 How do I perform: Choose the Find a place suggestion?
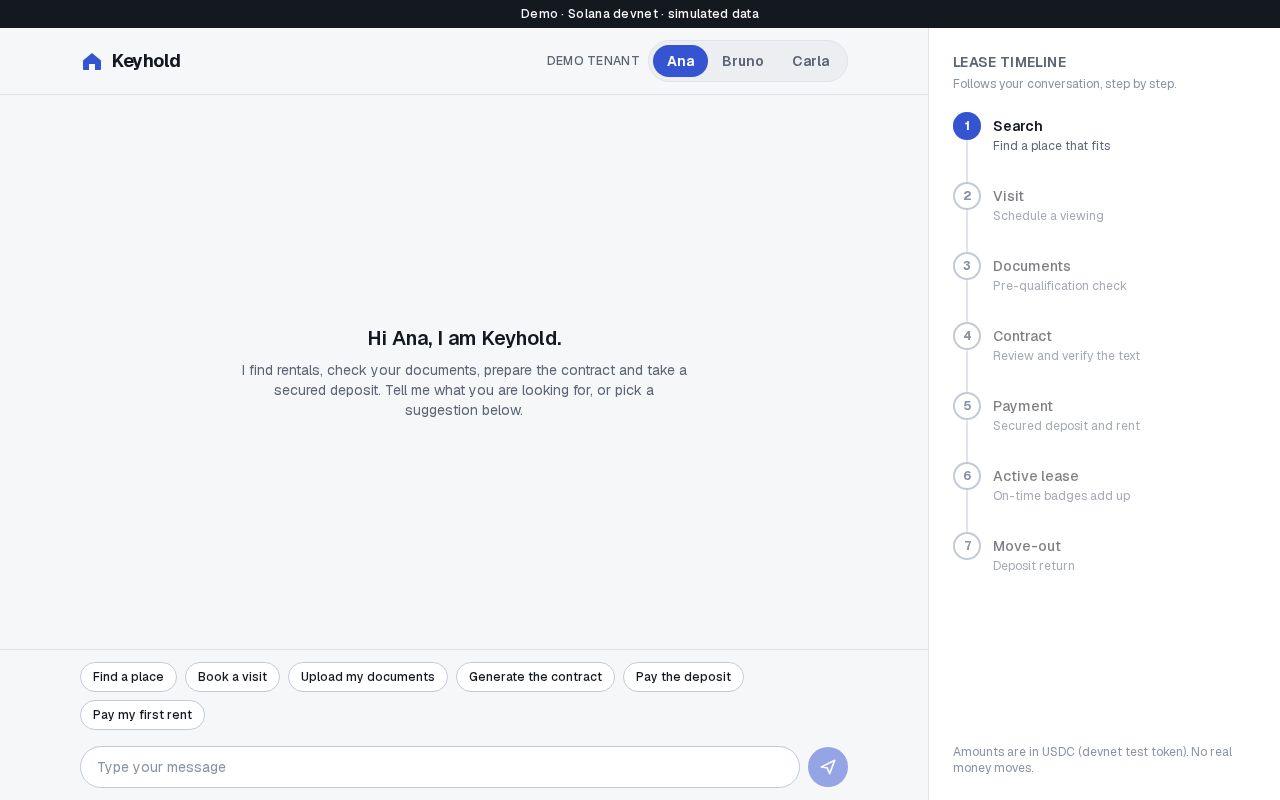click(x=128, y=677)
